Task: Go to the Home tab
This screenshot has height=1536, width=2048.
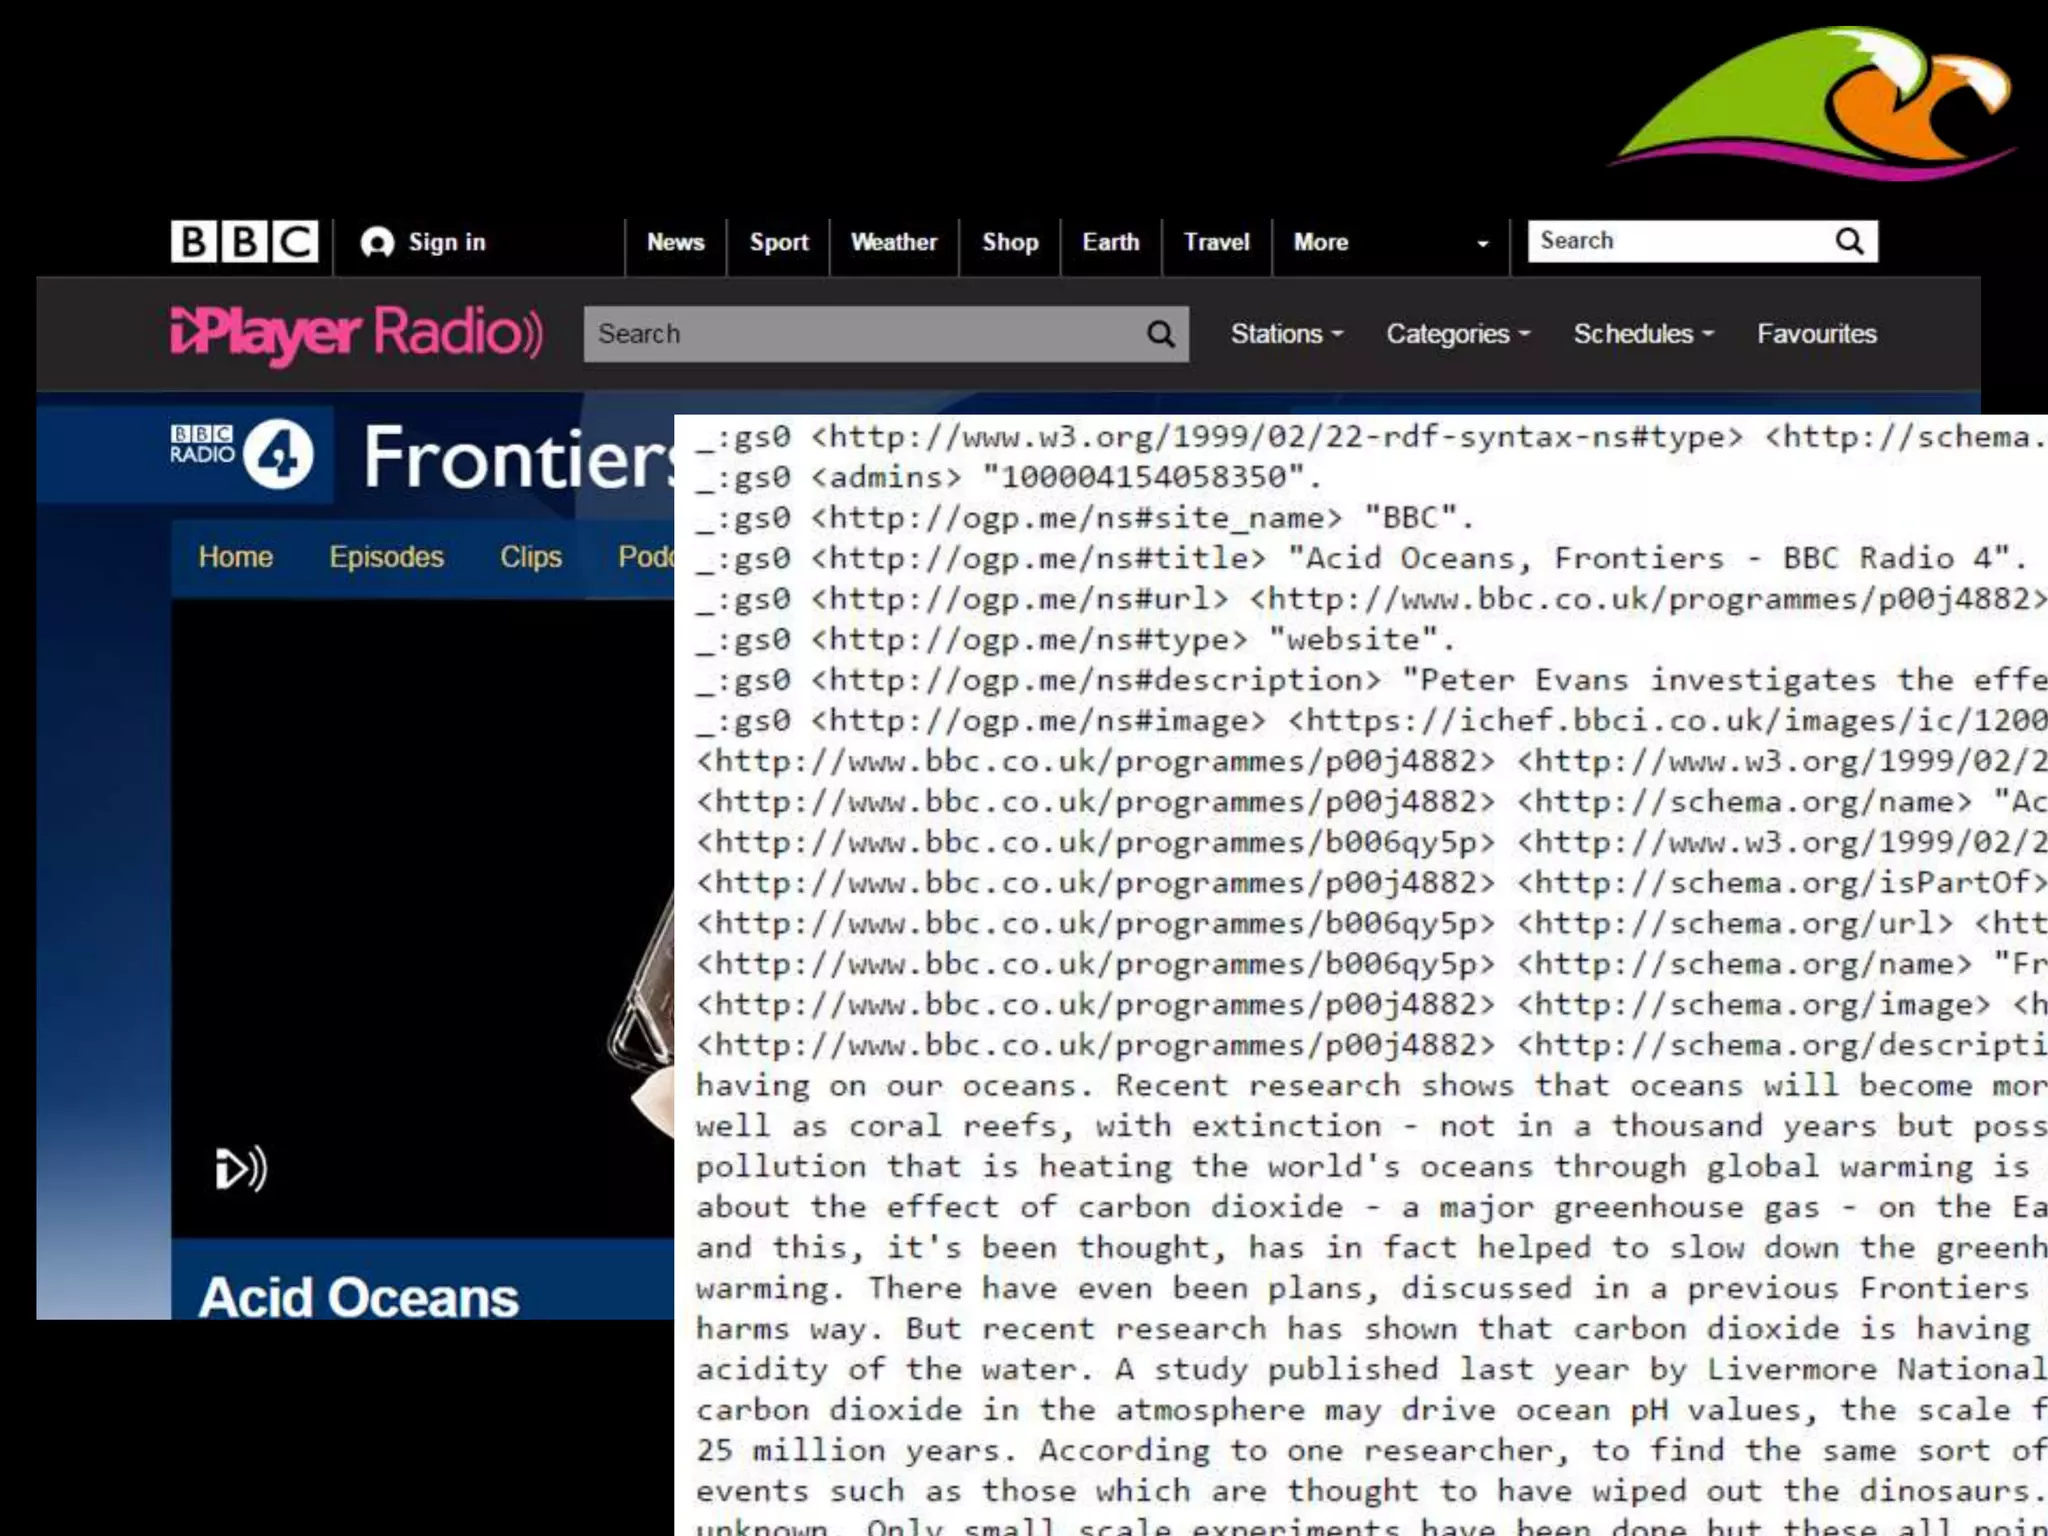Action: (235, 557)
